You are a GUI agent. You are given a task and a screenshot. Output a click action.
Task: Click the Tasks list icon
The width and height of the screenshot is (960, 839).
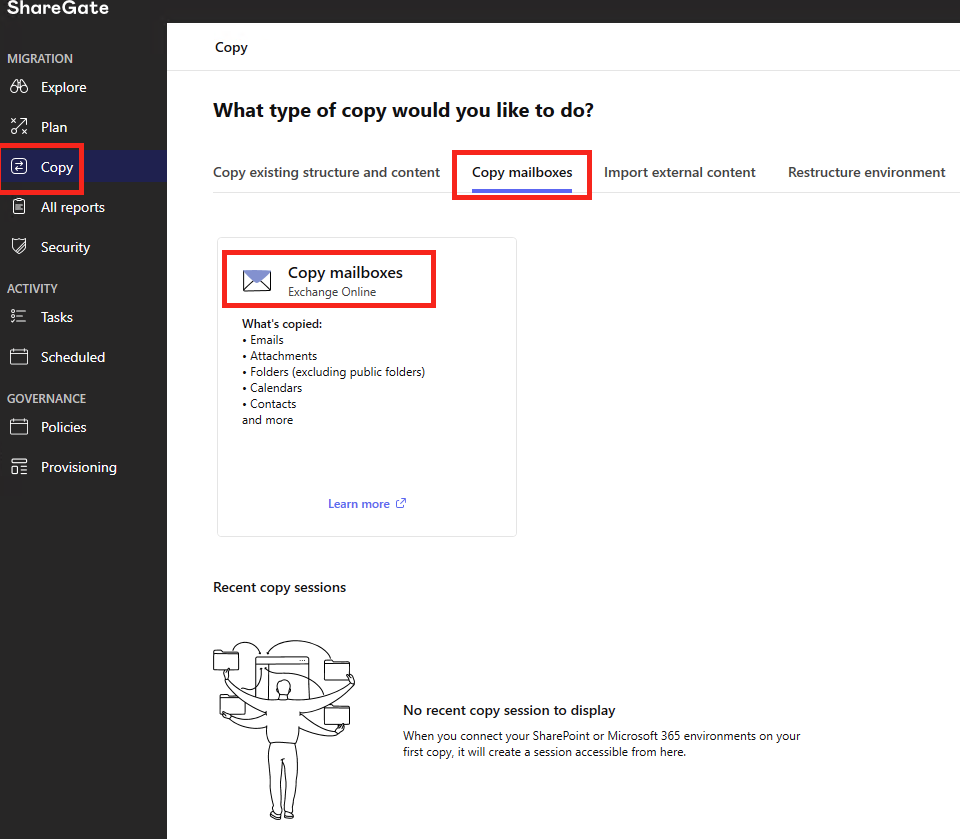pos(18,317)
